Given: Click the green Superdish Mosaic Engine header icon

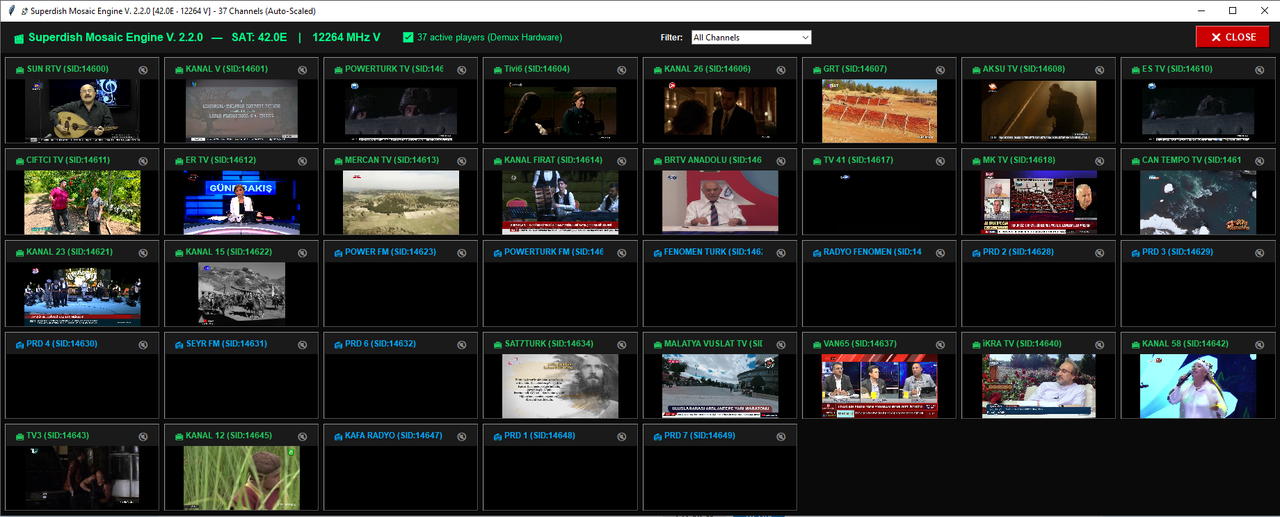Looking at the screenshot, I should pyautogui.click(x=18, y=38).
